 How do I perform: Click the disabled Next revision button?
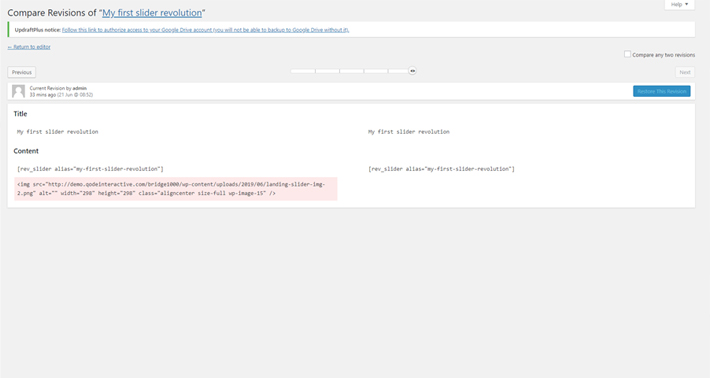(x=685, y=72)
